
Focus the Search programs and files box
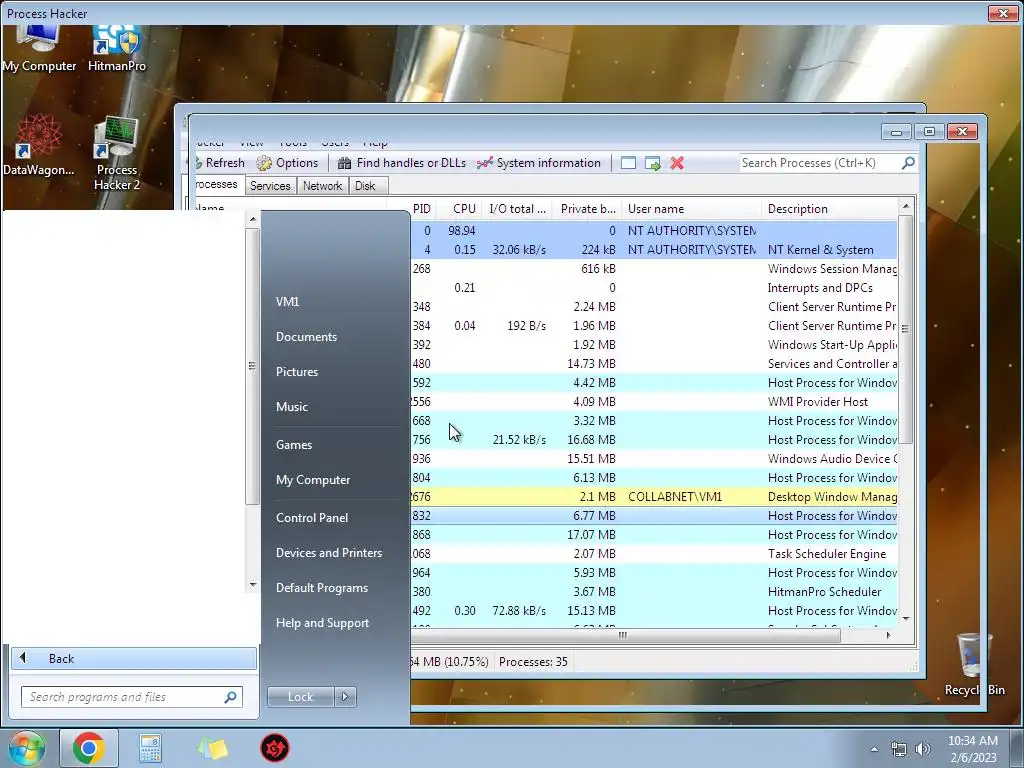coord(132,697)
